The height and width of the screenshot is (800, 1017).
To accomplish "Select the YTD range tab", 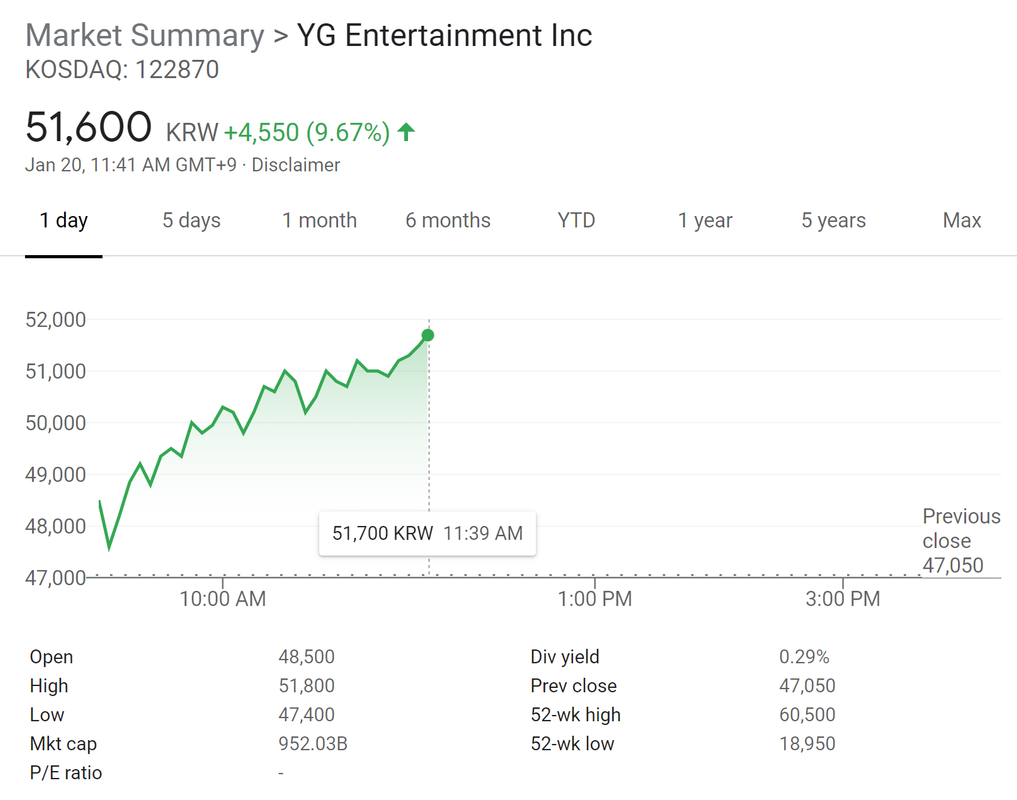I will (576, 221).
